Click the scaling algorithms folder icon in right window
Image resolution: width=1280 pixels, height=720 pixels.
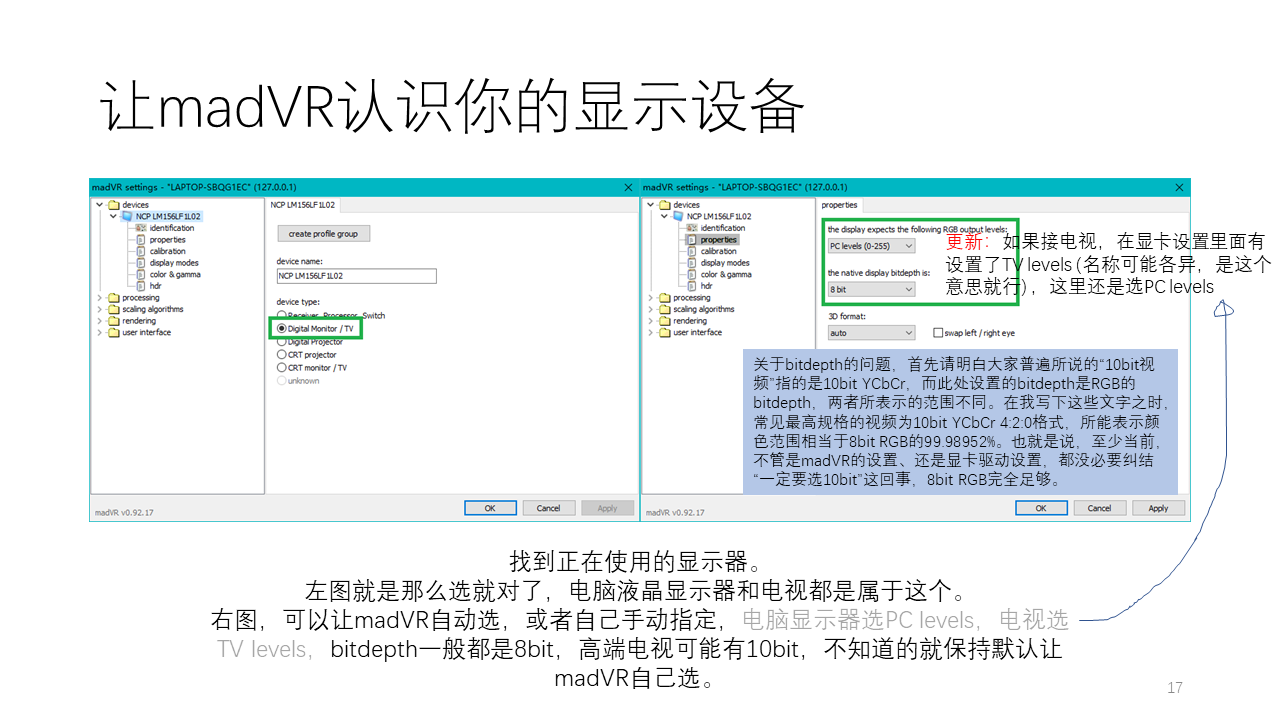[665, 310]
